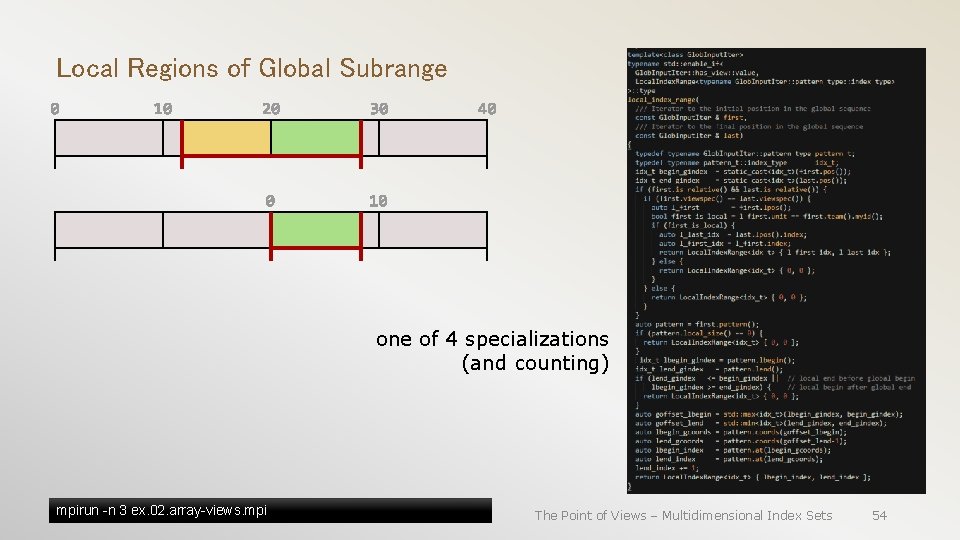Click the last gray segment of bottom bar

(432, 230)
